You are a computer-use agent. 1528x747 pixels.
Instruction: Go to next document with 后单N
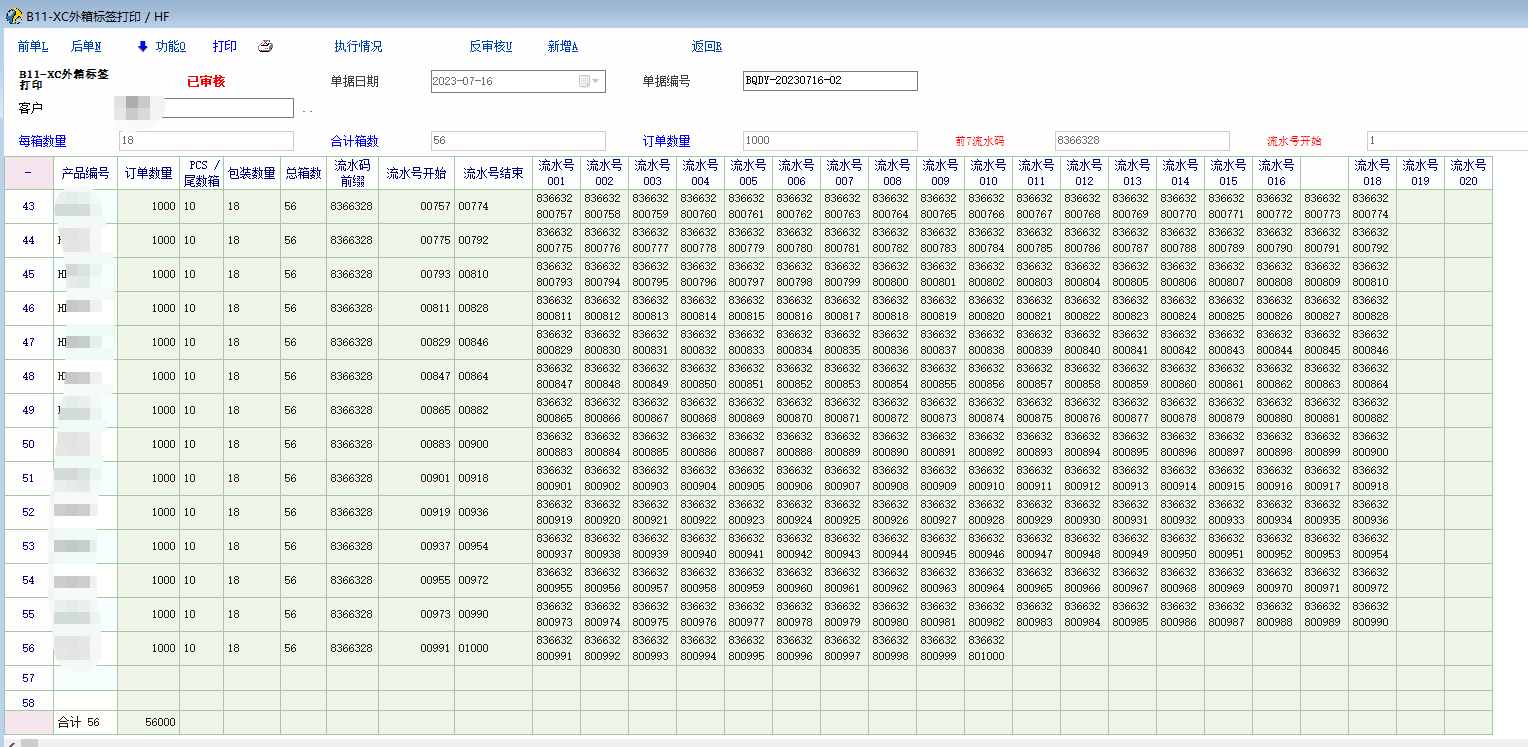coord(86,47)
